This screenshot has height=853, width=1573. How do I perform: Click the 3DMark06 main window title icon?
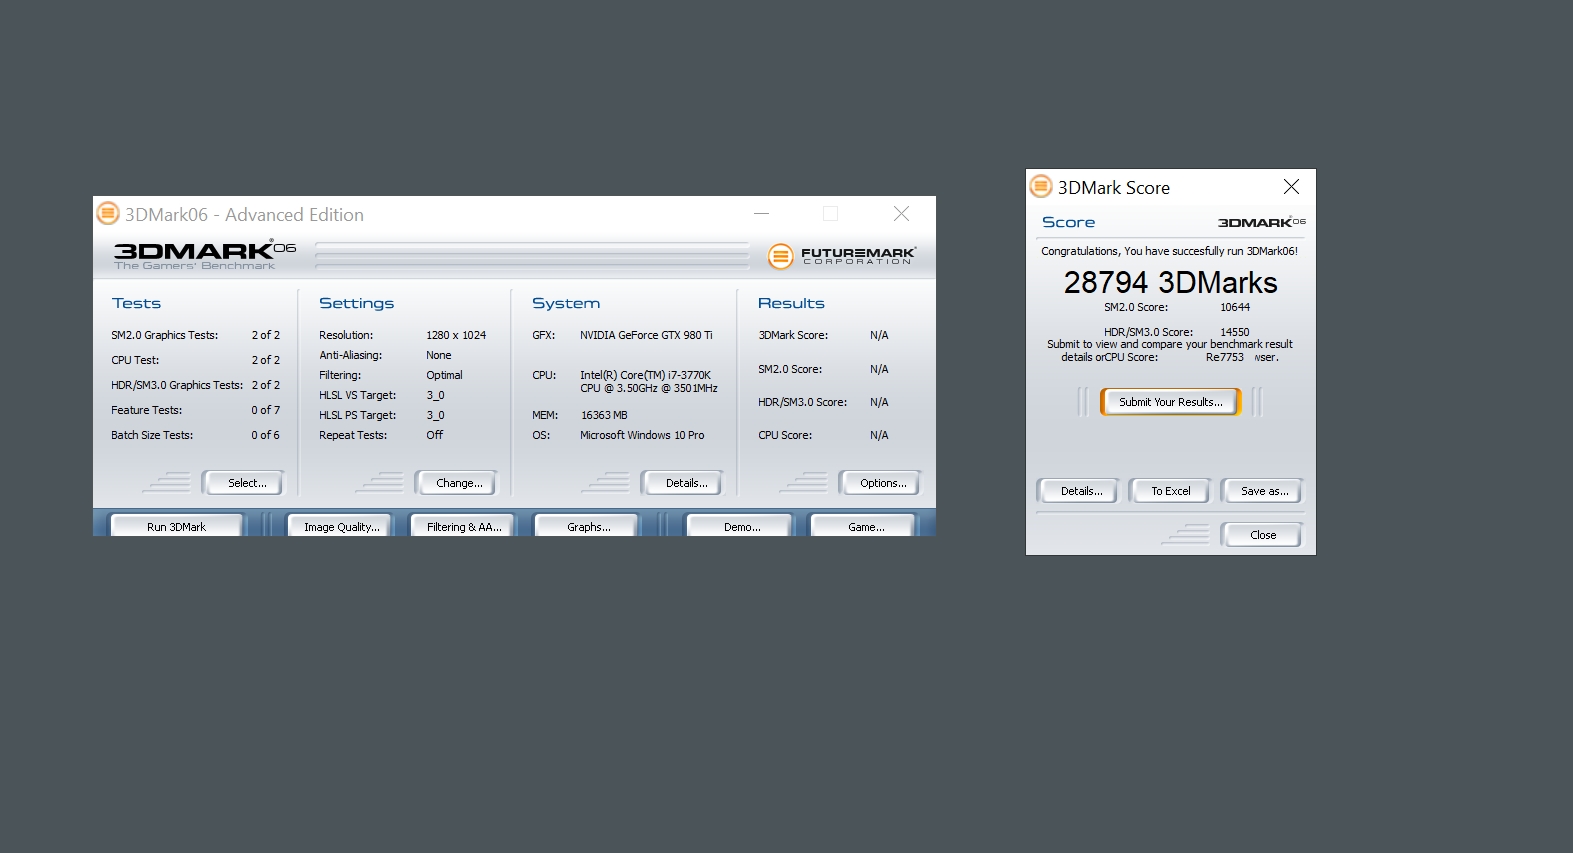pos(107,213)
